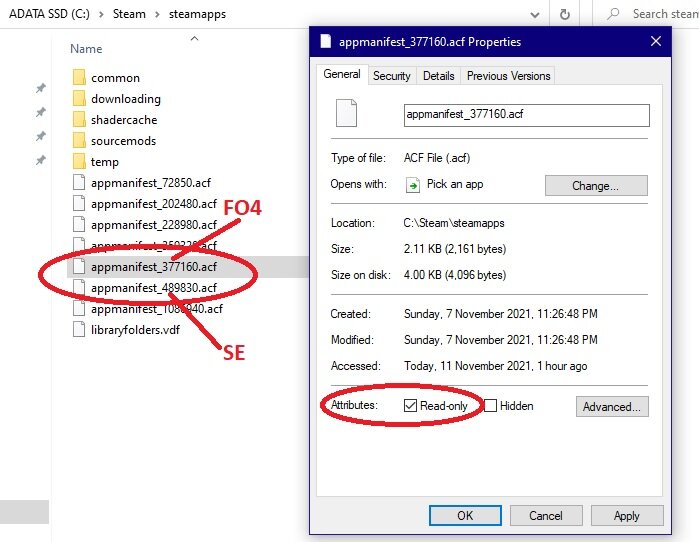Select the downloading folder icon
The height and width of the screenshot is (542, 699).
(79, 98)
